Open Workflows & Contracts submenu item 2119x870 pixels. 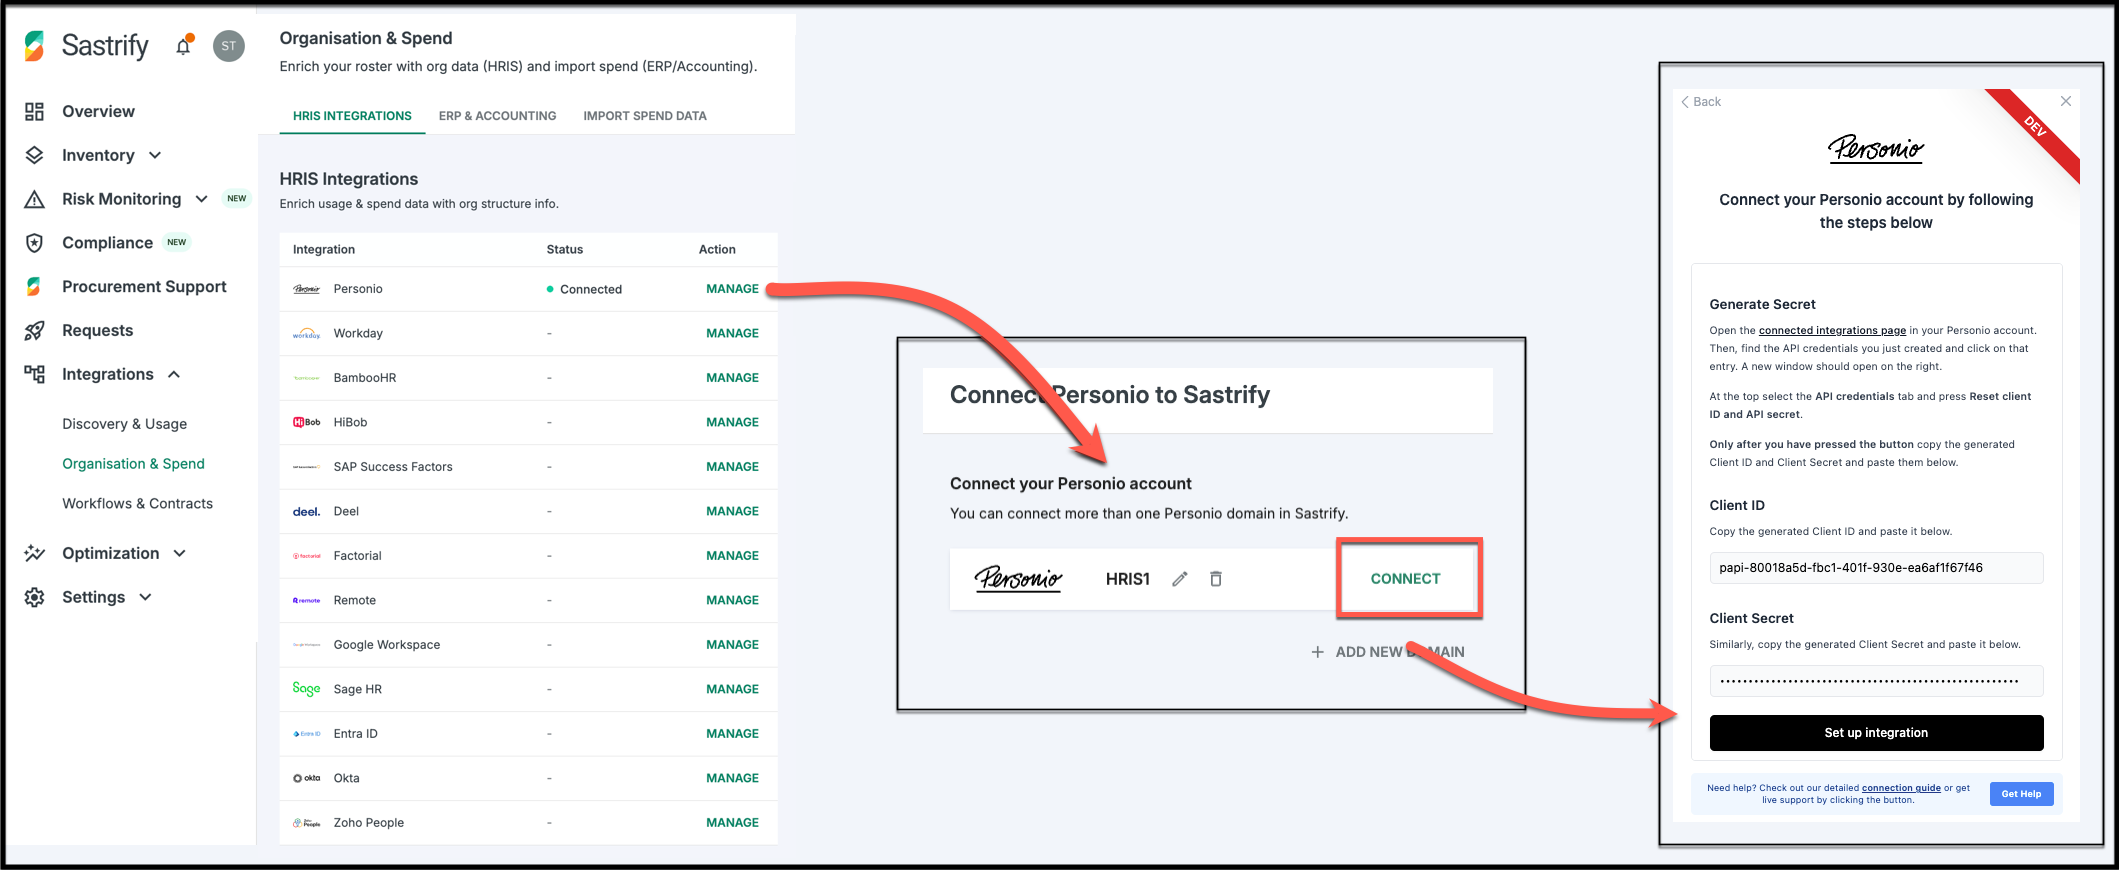pos(138,504)
